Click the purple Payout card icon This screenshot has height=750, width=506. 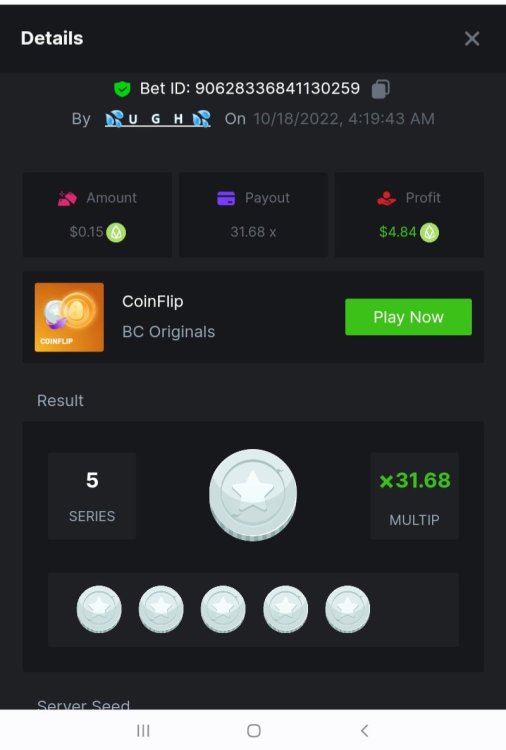(x=226, y=198)
